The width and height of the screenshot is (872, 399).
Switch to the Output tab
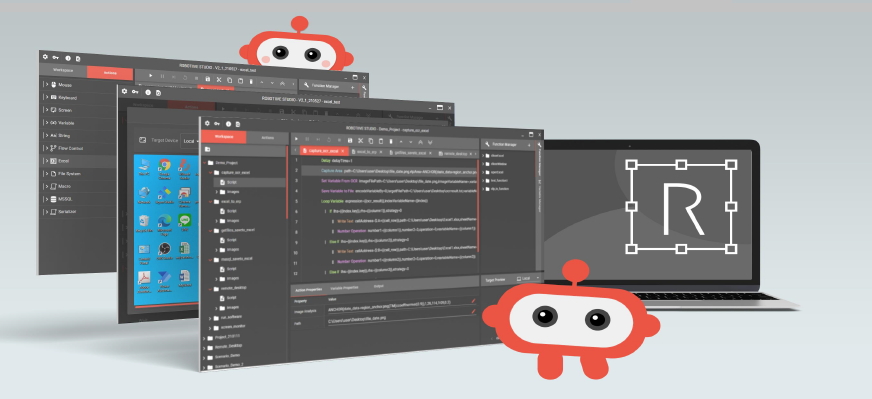pyautogui.click(x=378, y=287)
